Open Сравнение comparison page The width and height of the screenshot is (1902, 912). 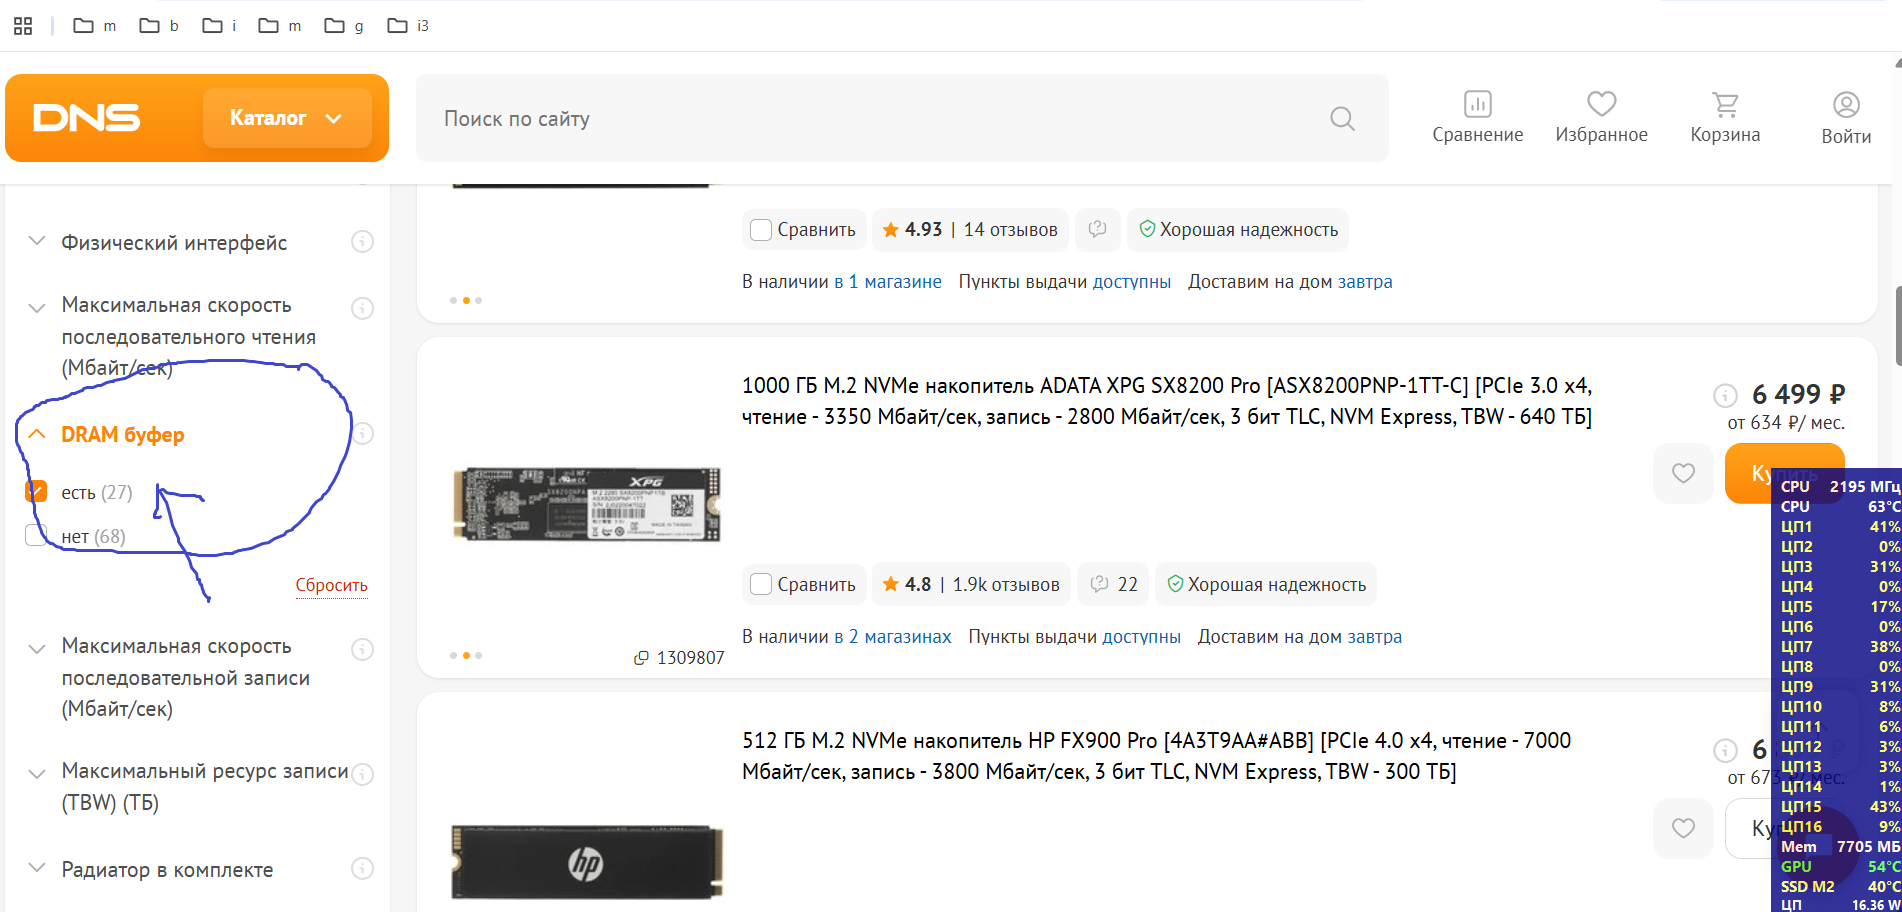pyautogui.click(x=1477, y=118)
